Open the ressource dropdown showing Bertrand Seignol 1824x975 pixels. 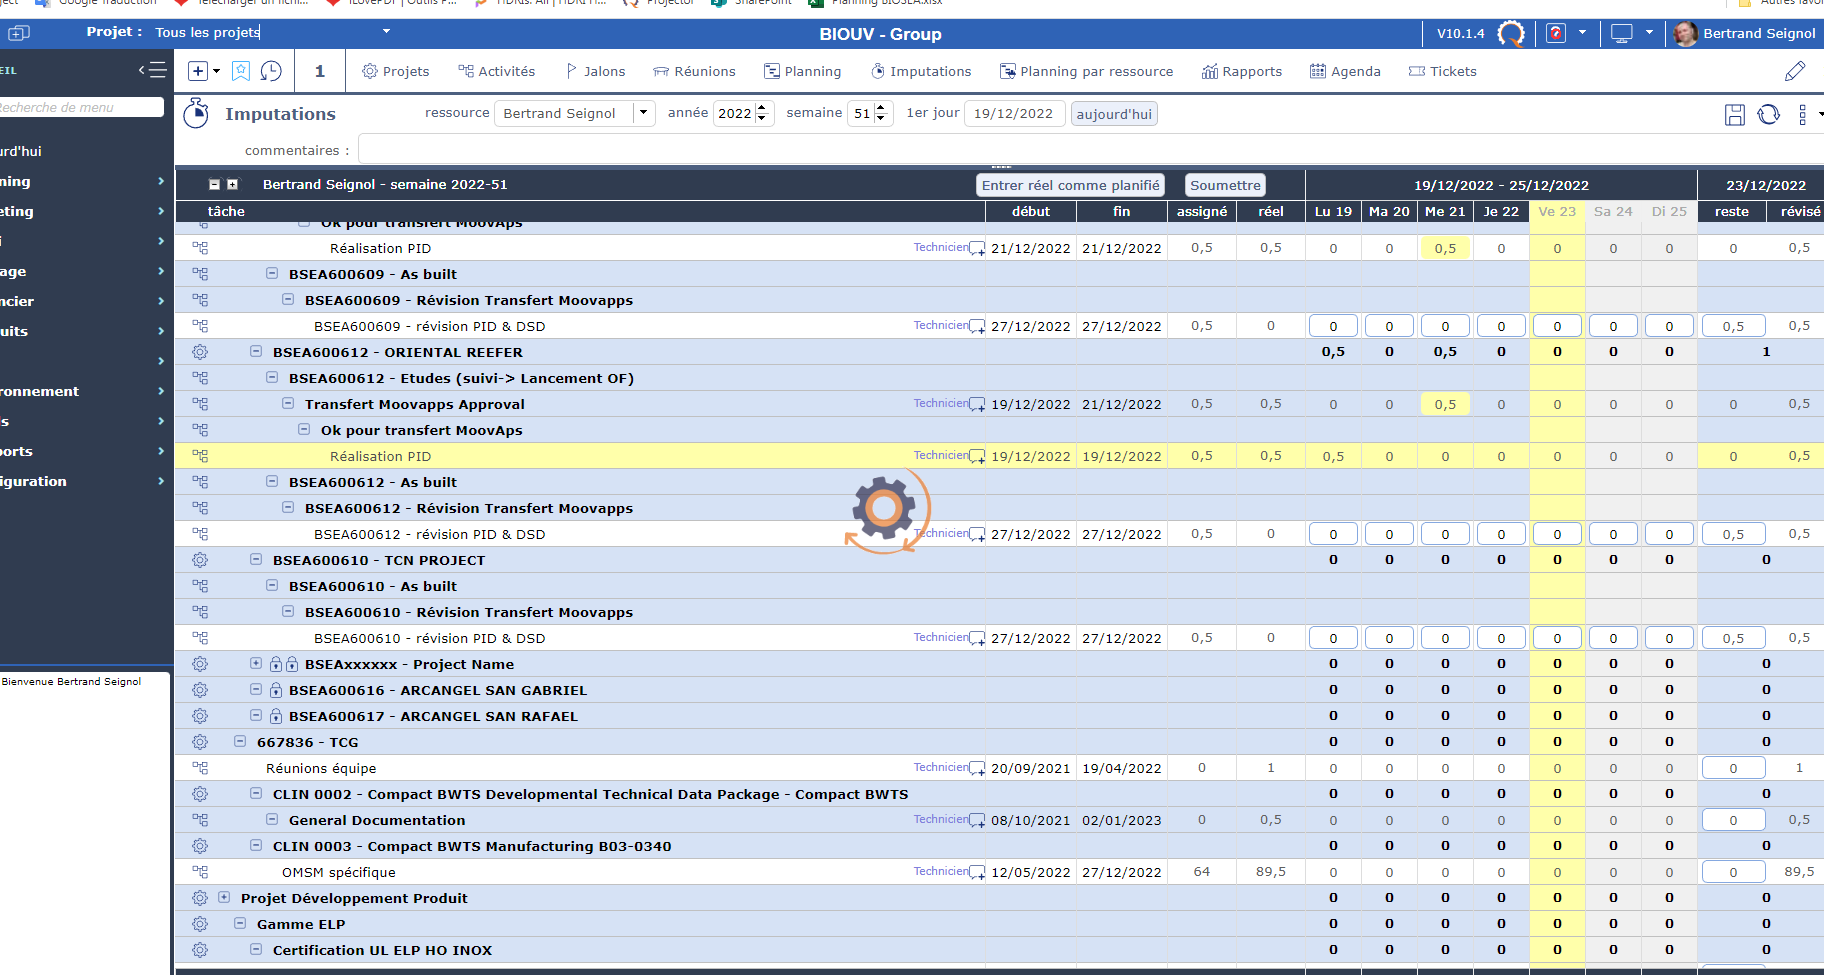click(643, 113)
